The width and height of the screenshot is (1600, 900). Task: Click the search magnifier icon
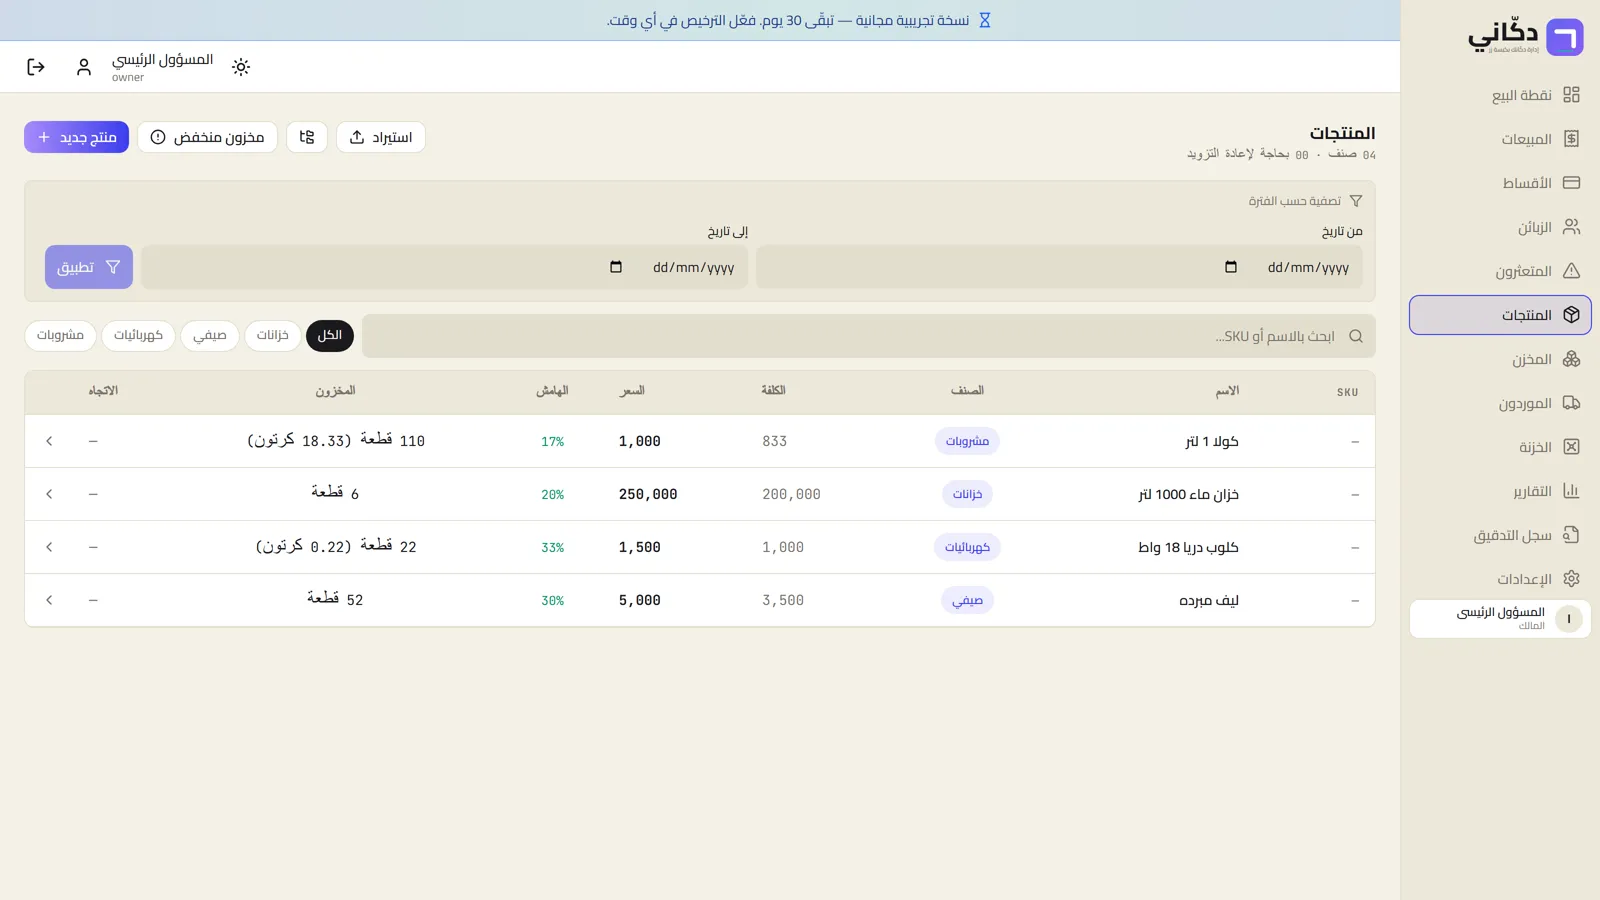click(x=1356, y=336)
